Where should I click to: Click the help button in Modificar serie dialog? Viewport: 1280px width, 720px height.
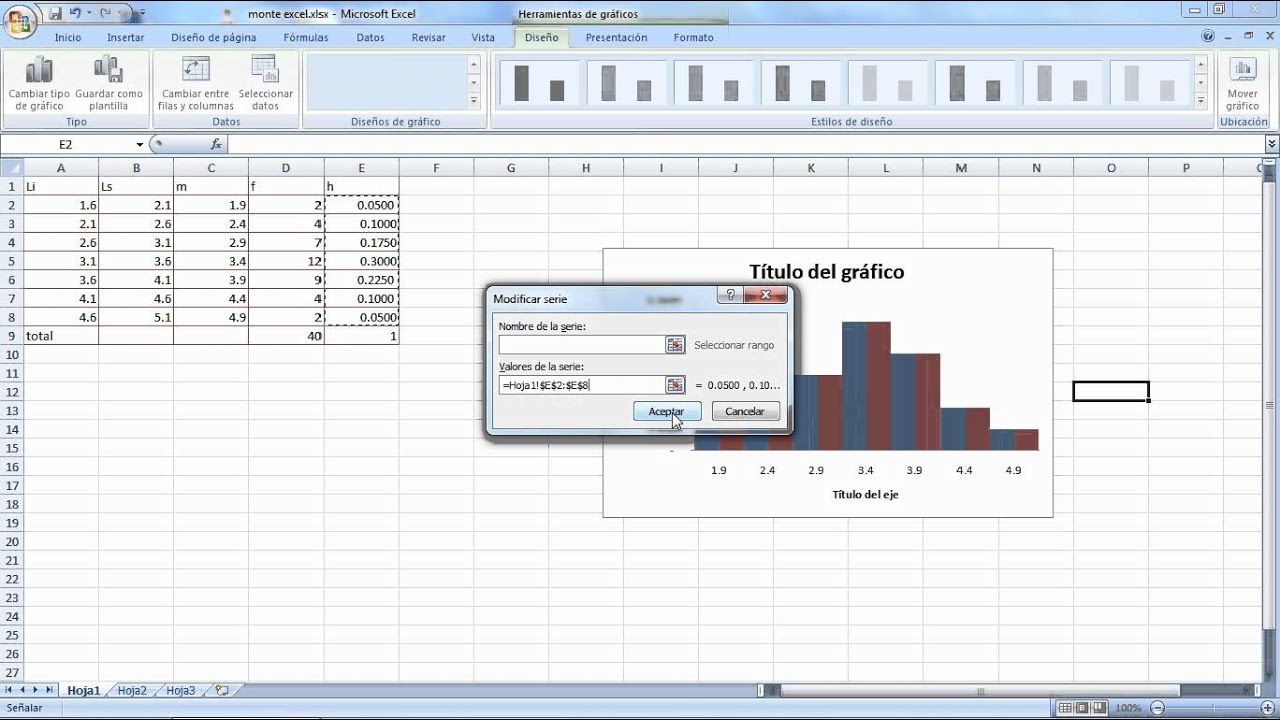[x=730, y=295]
